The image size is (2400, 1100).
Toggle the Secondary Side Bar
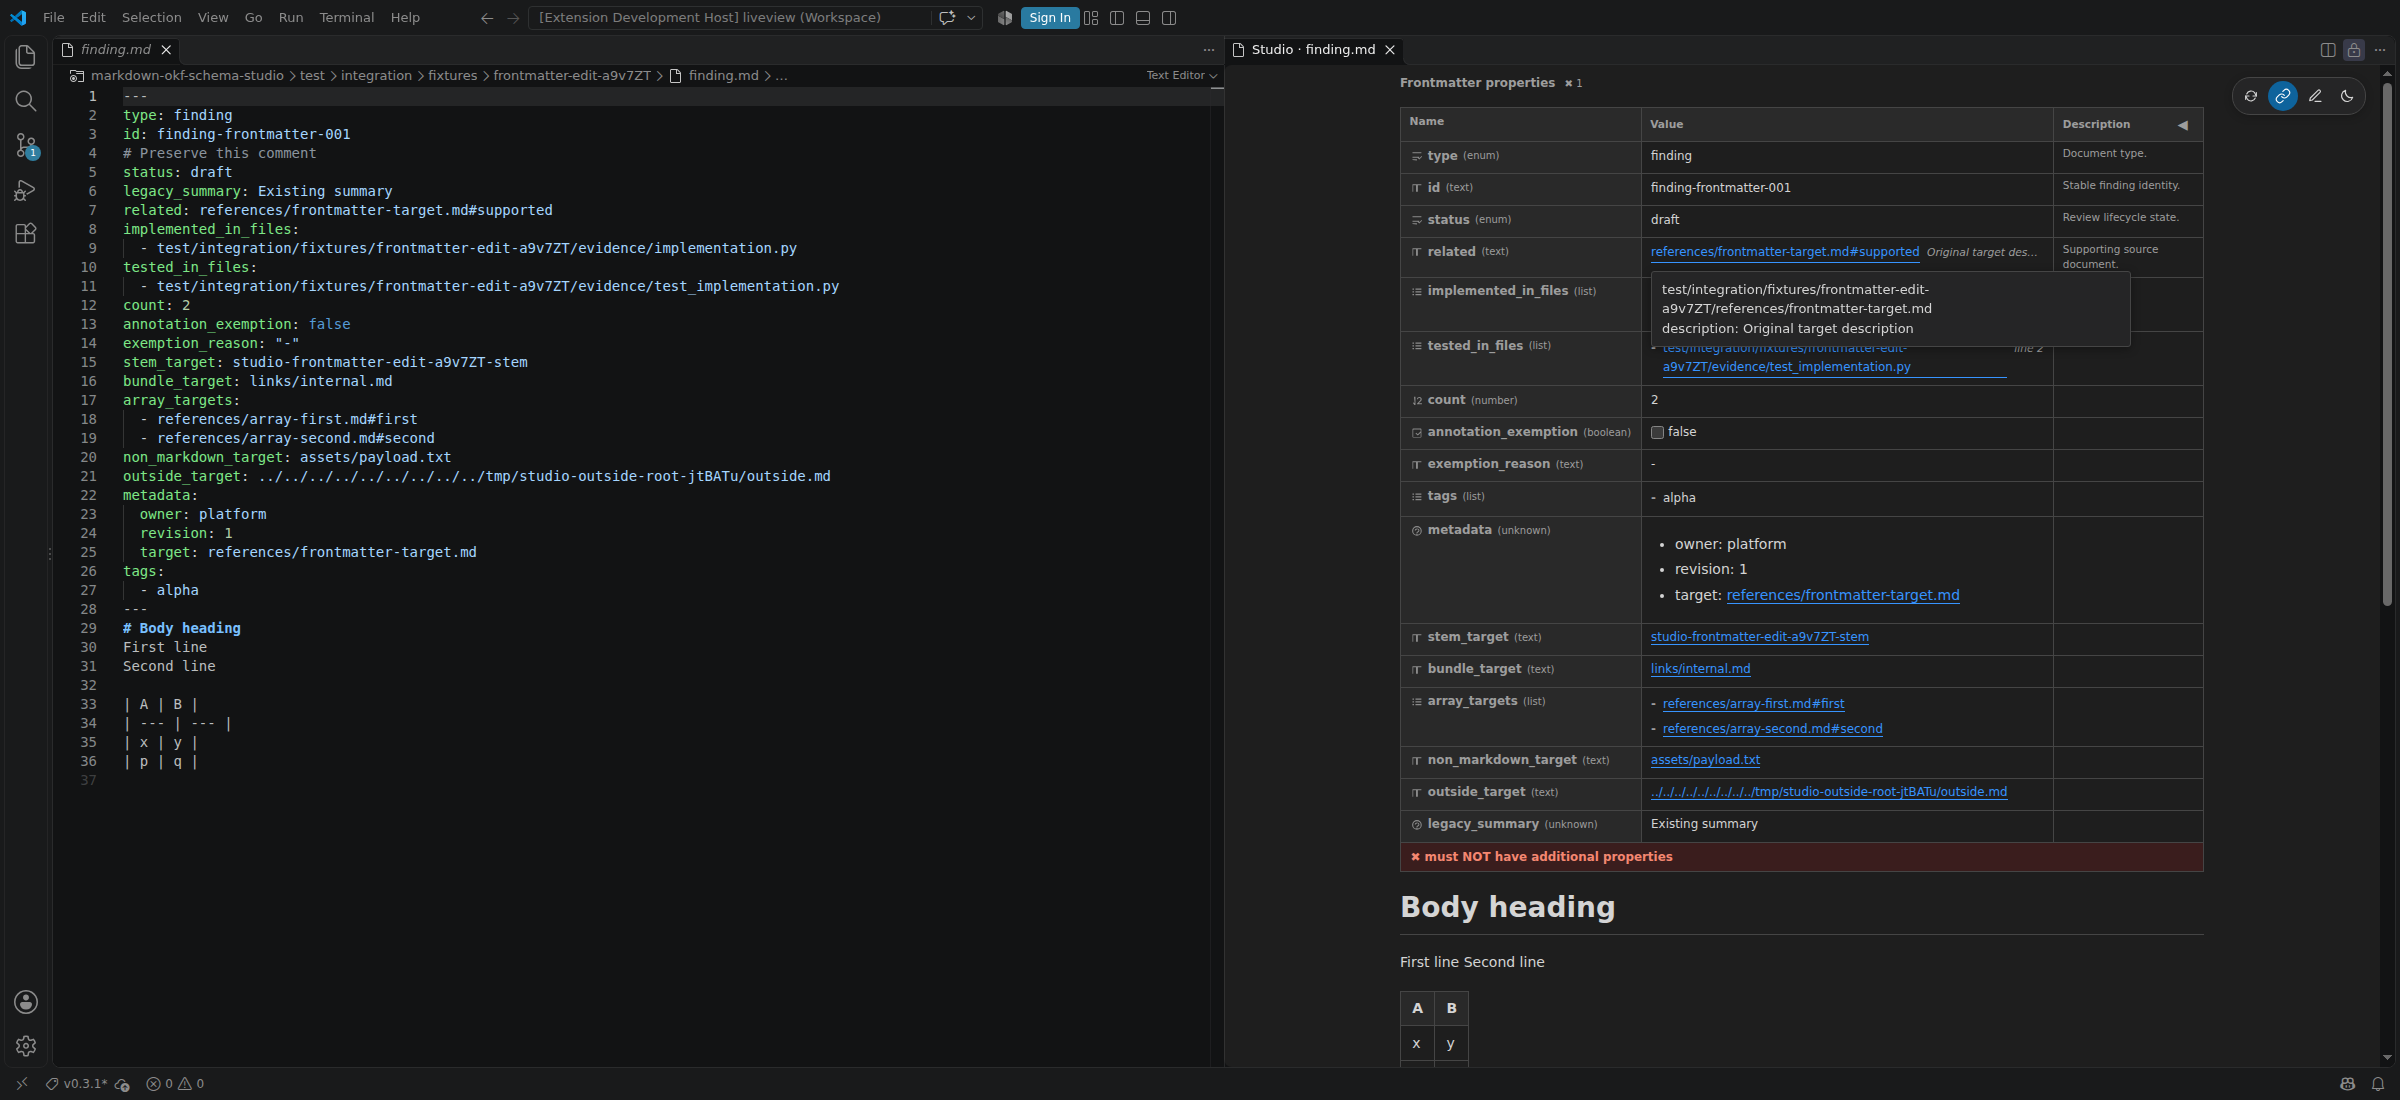tap(1169, 18)
